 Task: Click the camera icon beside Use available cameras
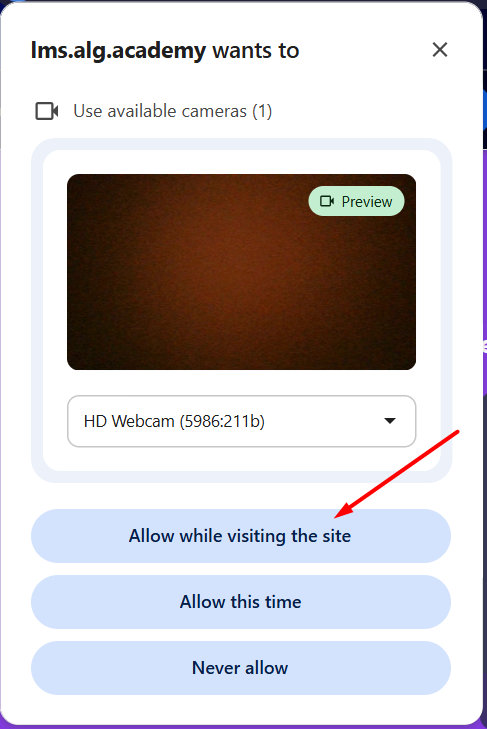click(47, 111)
